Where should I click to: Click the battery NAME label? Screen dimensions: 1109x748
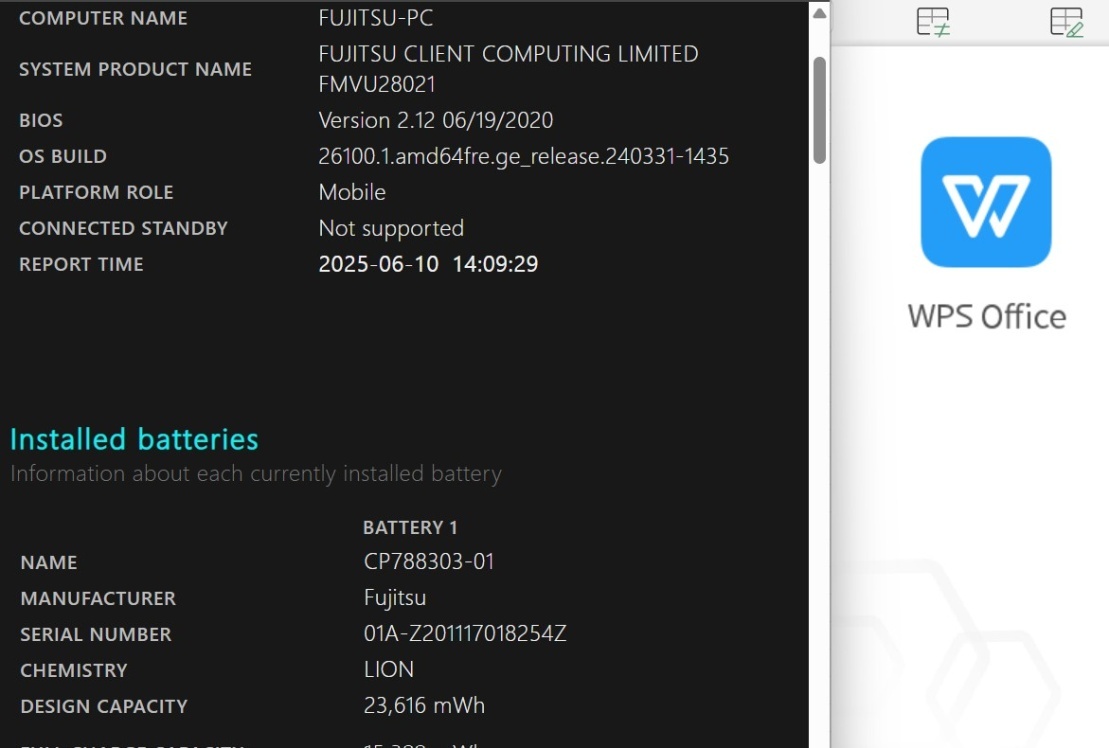pyautogui.click(x=49, y=563)
